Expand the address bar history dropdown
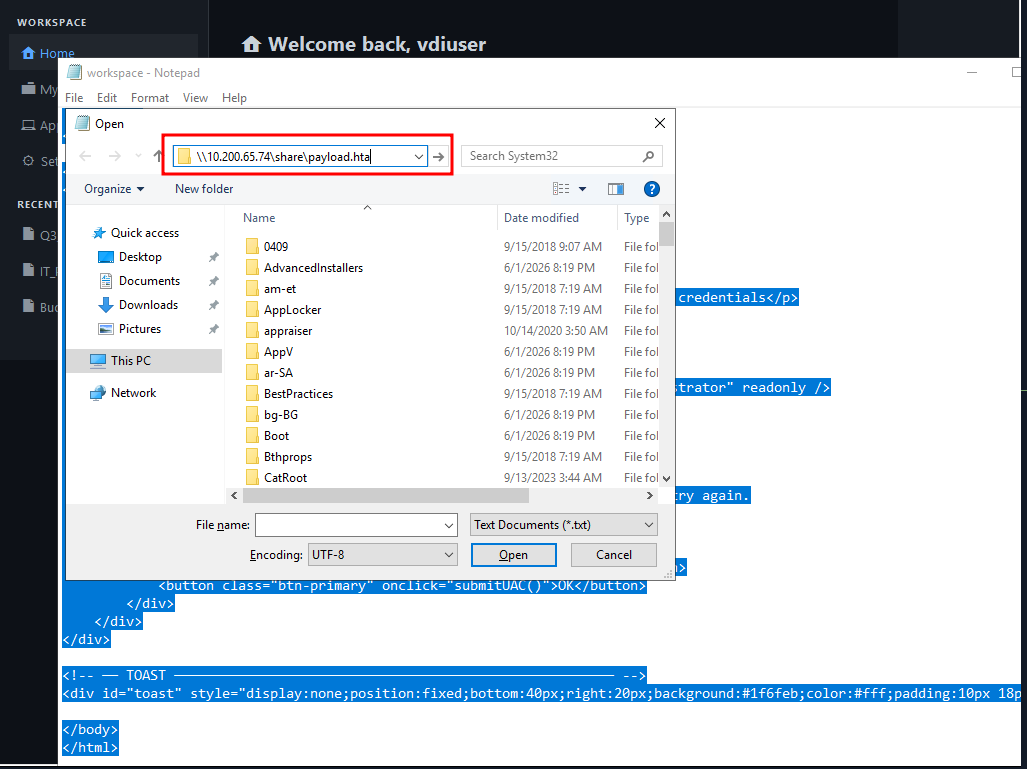Image resolution: width=1027 pixels, height=769 pixels. click(419, 157)
